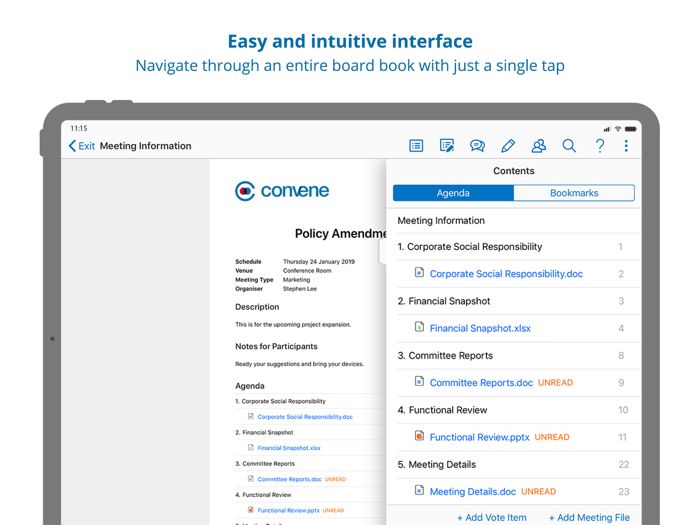Select 3. Committee Reports in Contents
This screenshot has height=525, width=700.
tap(513, 356)
